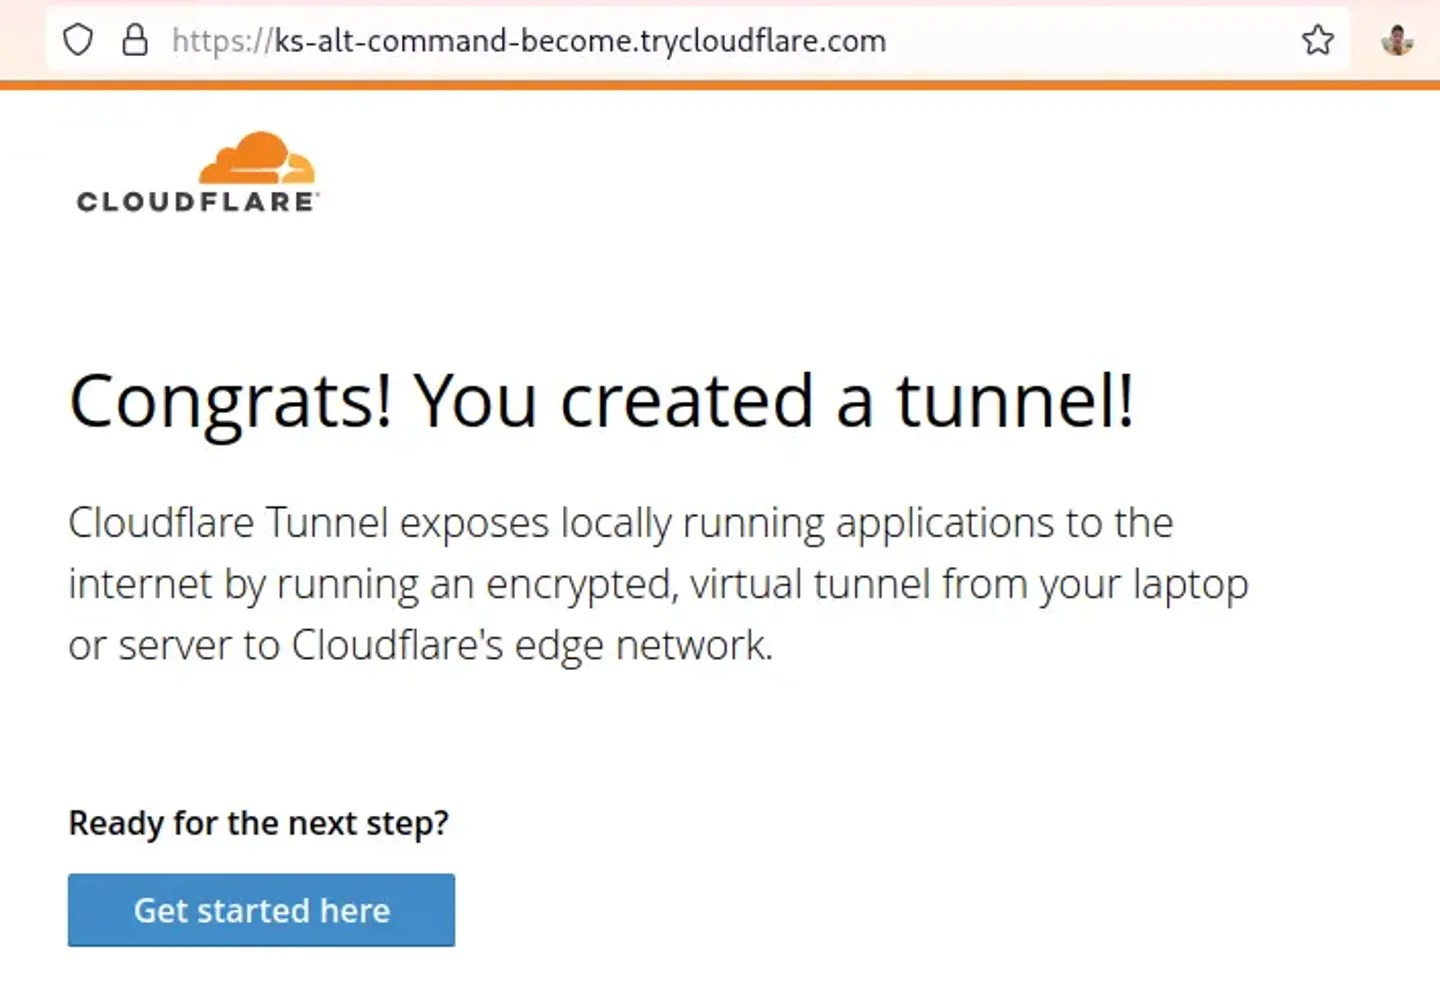Screen dimensions: 1440x995
Task: Click the Get started here button
Action: (x=261, y=910)
